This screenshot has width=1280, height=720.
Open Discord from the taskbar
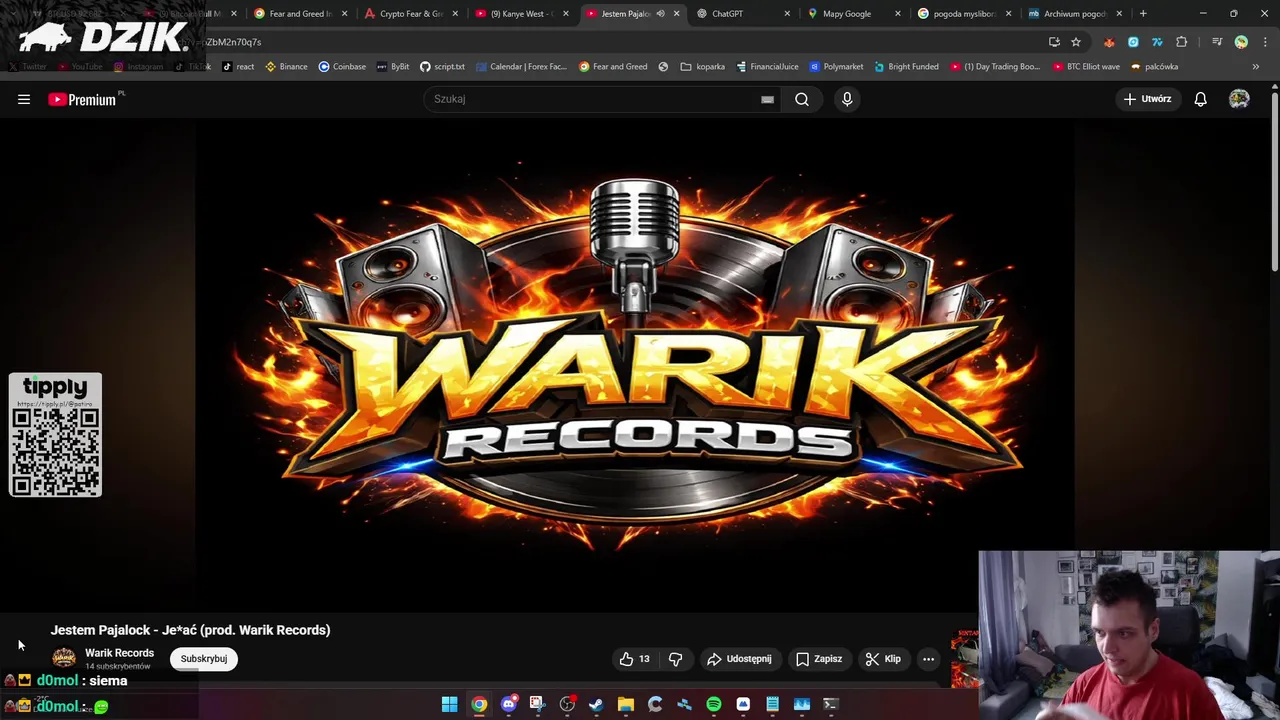[508, 704]
